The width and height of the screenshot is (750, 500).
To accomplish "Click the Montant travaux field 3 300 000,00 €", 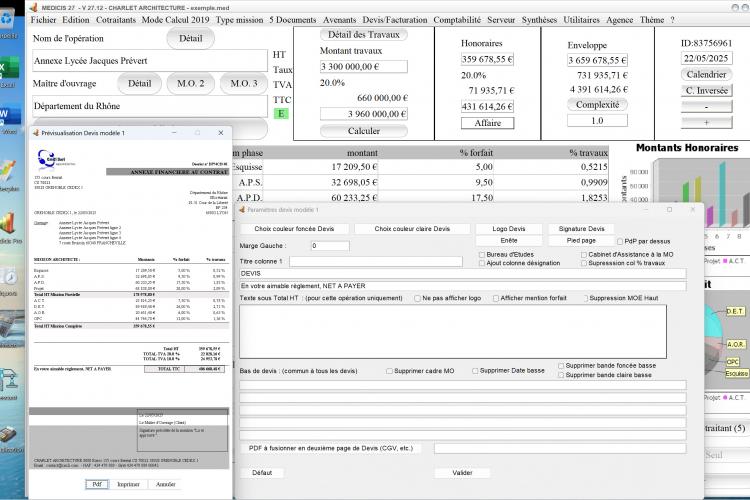I will coord(364,67).
